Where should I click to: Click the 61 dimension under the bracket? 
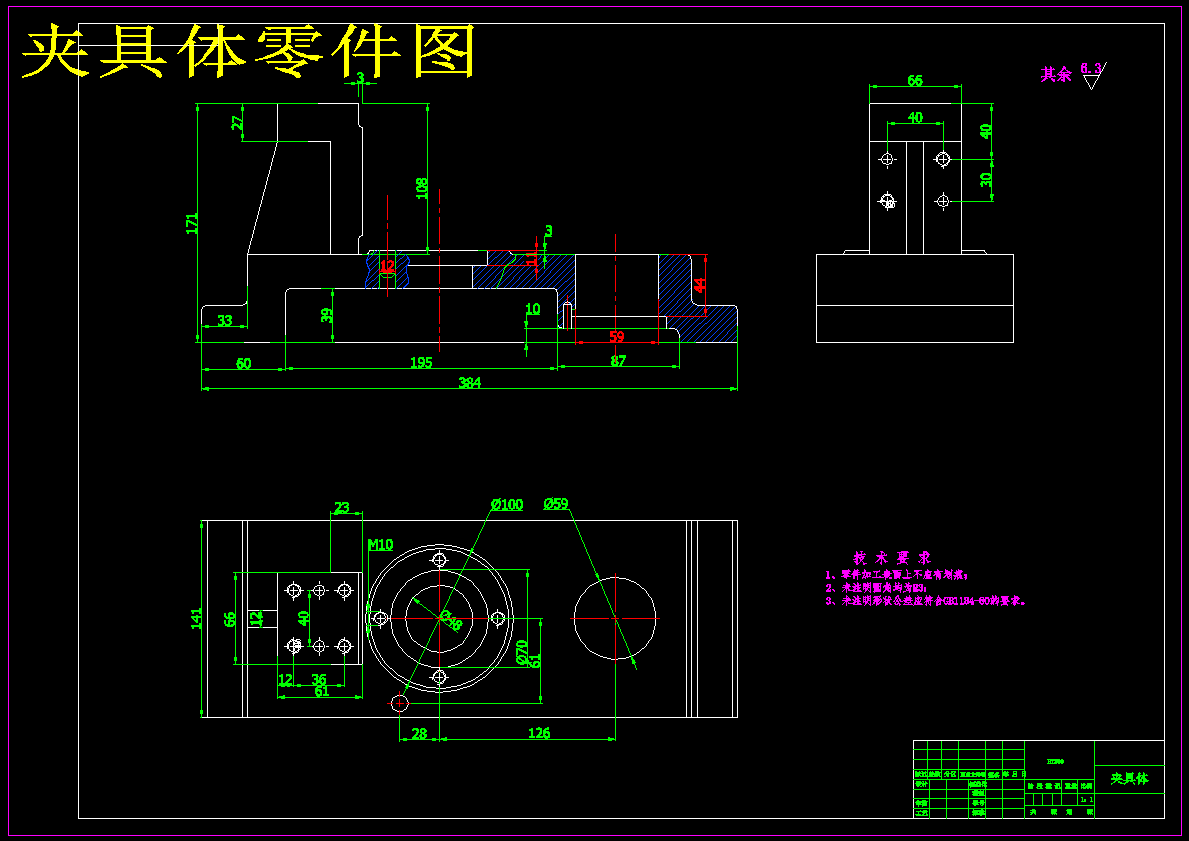322,691
